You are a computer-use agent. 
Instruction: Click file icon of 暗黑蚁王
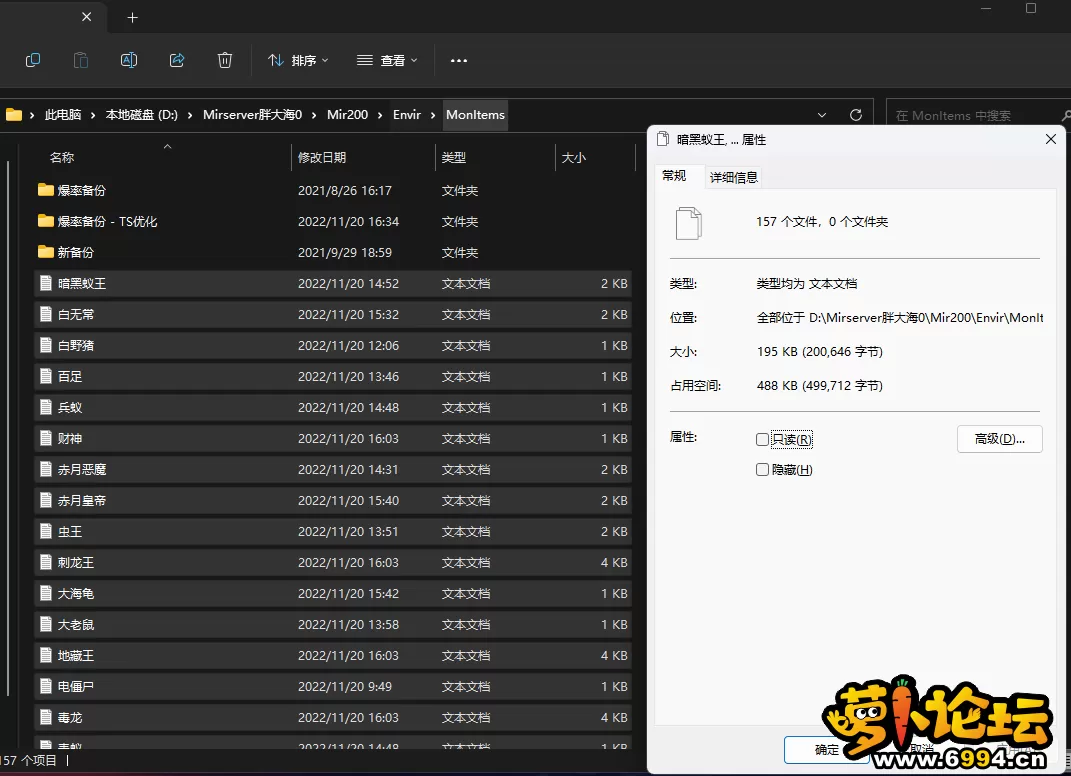[46, 283]
